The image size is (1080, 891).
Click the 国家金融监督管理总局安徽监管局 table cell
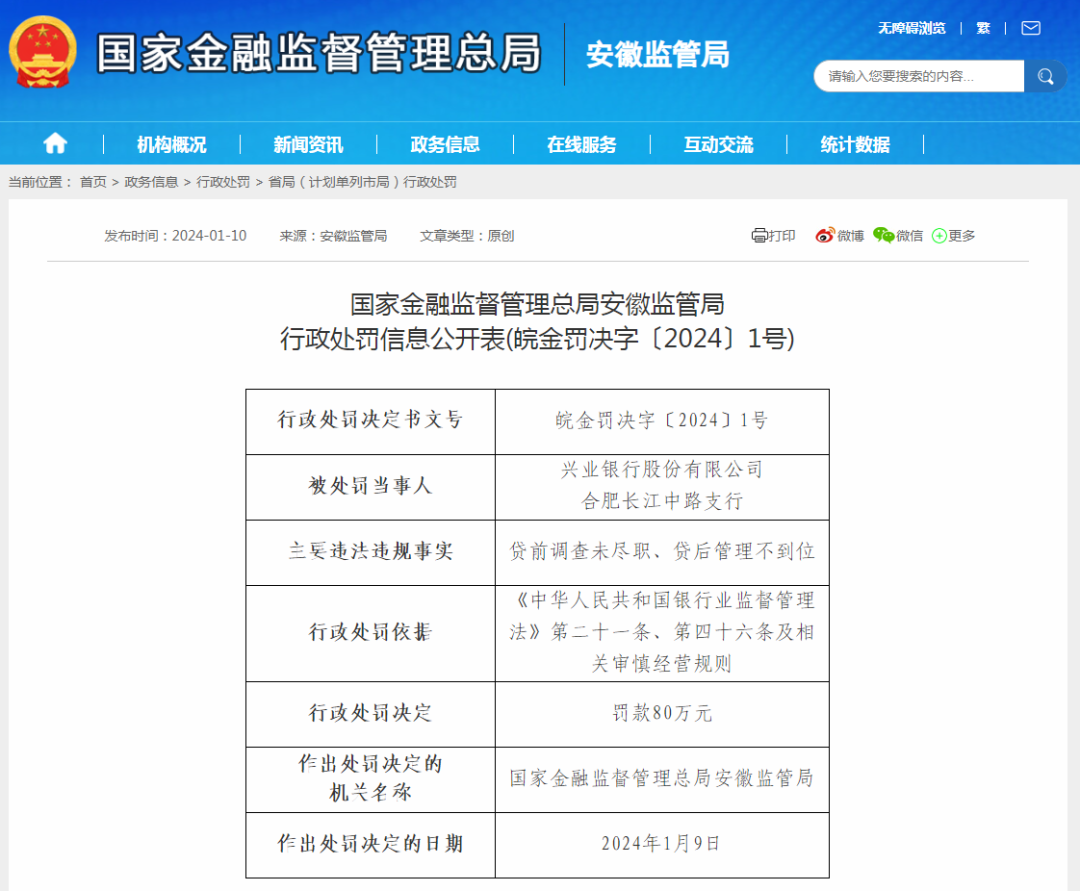662,779
